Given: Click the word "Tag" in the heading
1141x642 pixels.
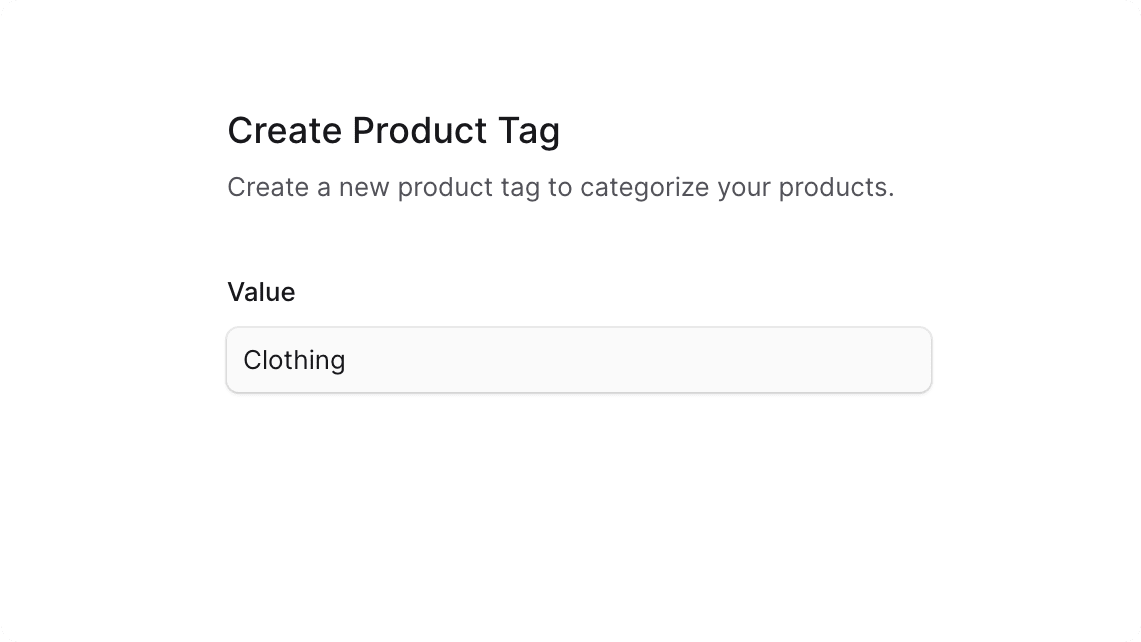Looking at the screenshot, I should 530,131.
